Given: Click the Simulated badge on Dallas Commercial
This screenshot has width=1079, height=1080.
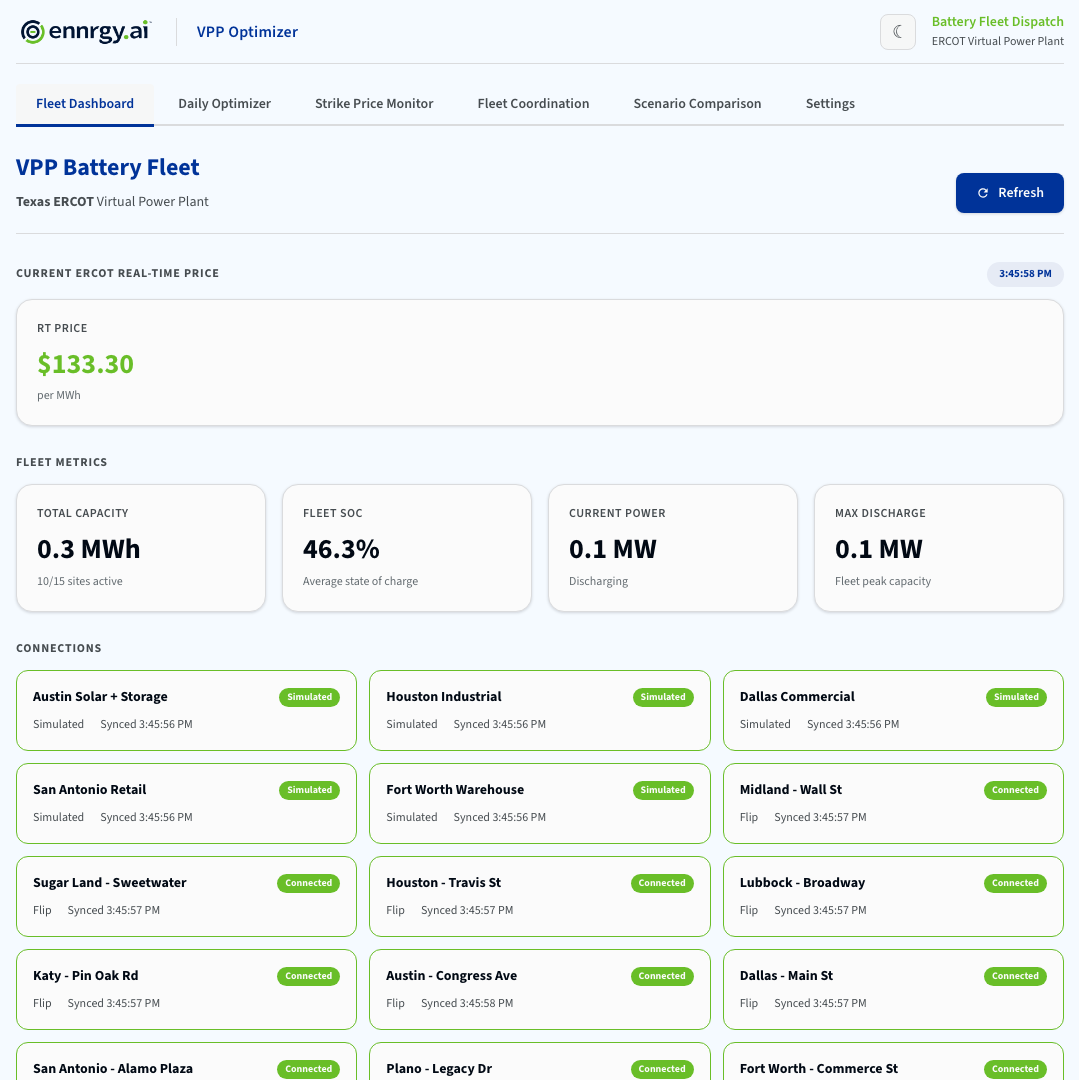Looking at the screenshot, I should point(1016,697).
